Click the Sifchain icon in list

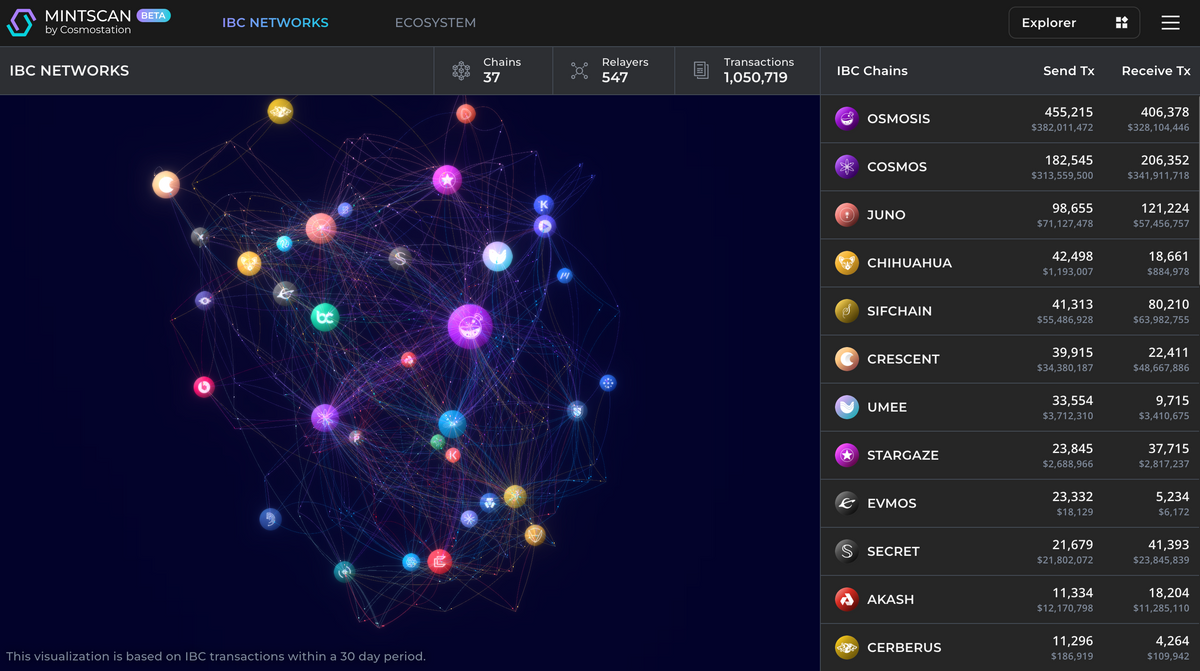(847, 311)
